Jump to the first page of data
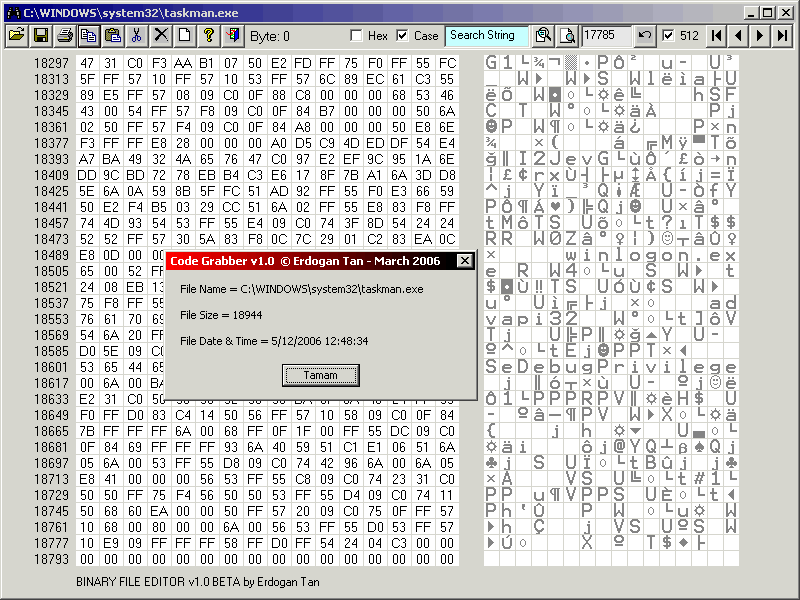 (716, 35)
